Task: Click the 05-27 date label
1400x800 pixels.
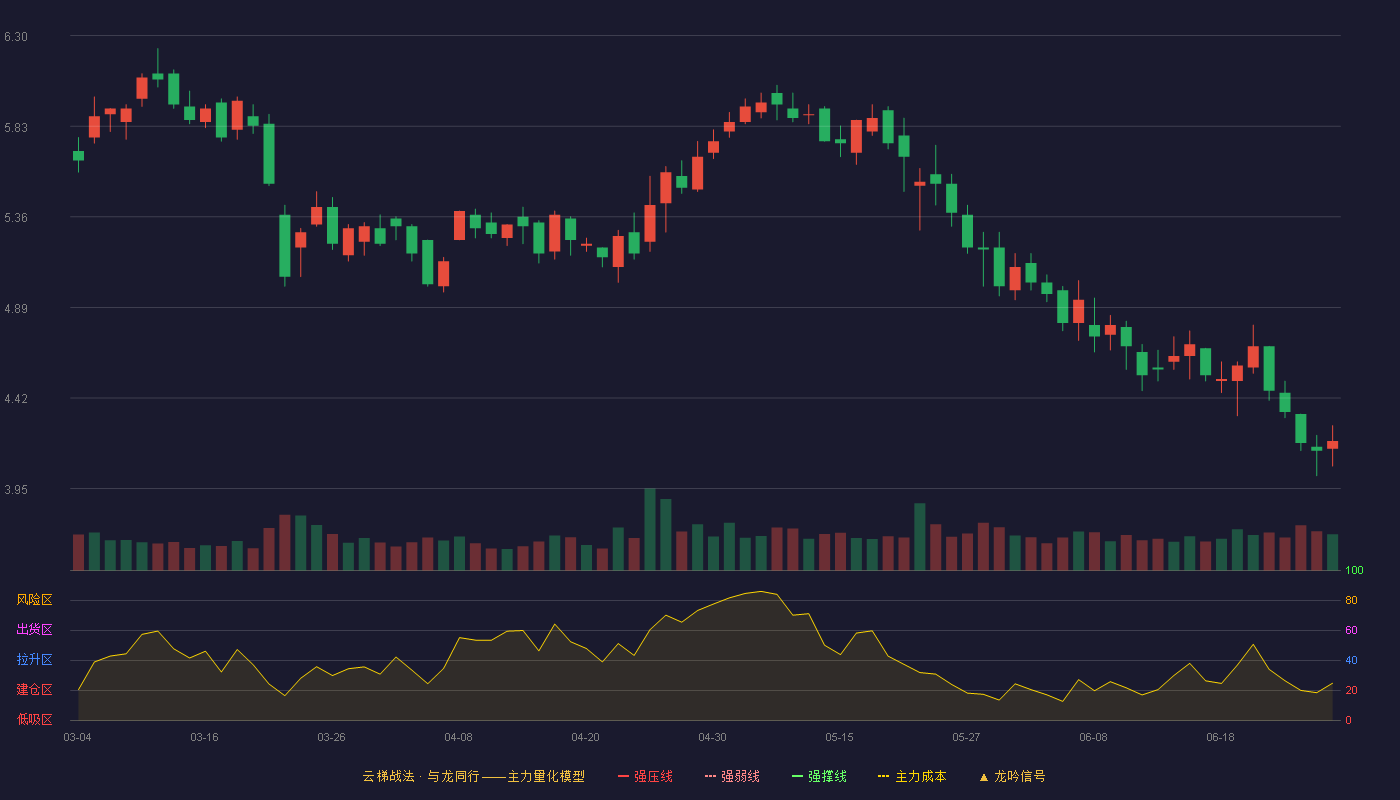Action: [967, 737]
